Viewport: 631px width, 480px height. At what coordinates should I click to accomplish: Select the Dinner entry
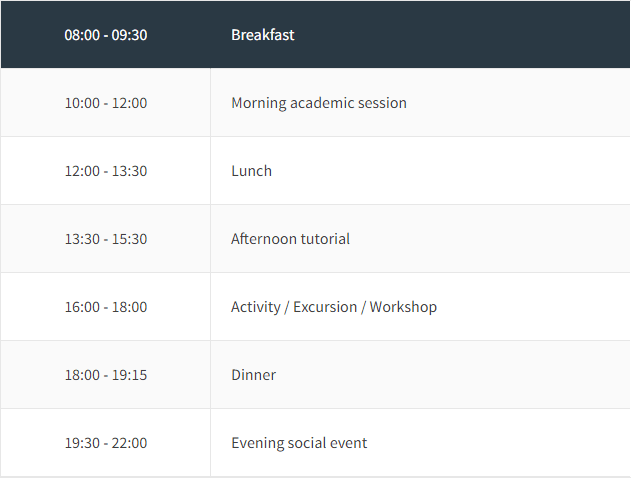click(x=254, y=375)
